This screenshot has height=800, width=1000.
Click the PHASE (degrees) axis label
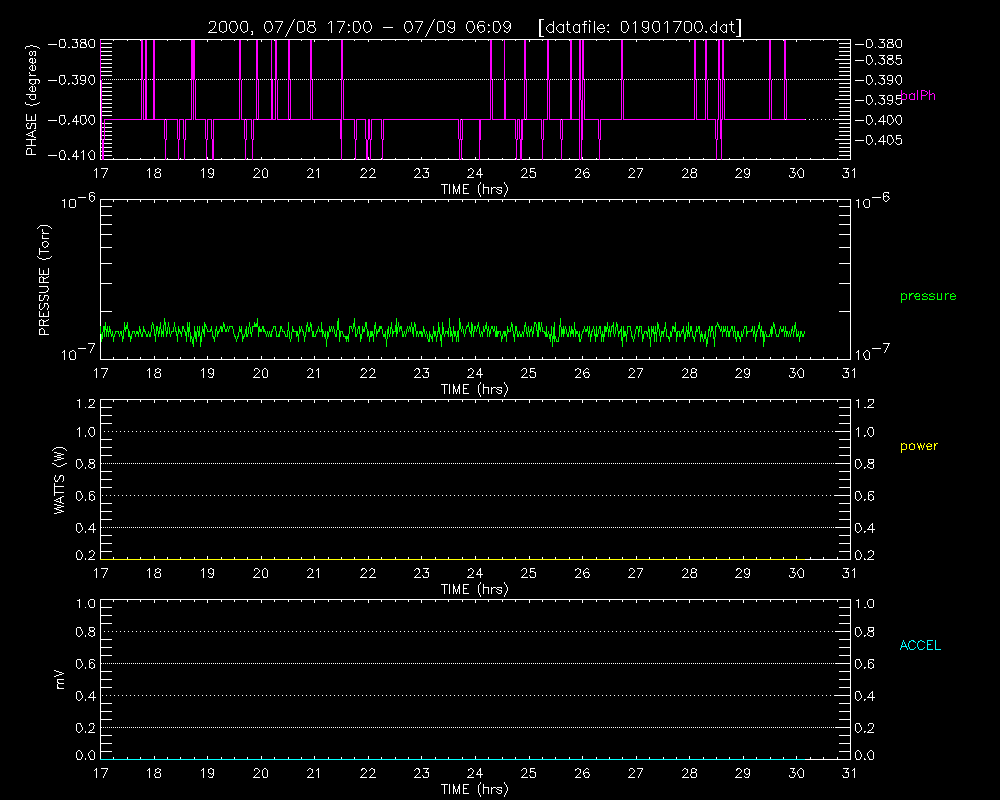31,100
